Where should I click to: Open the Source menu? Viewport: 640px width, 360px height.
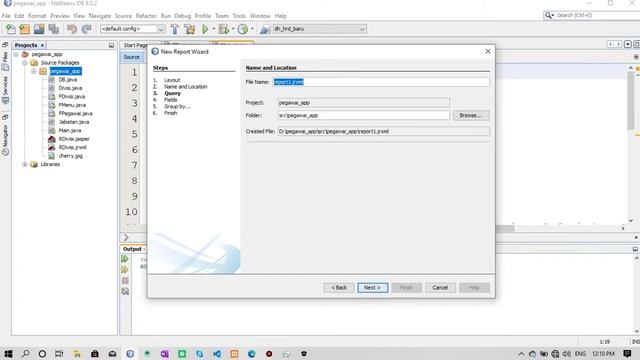coord(123,16)
